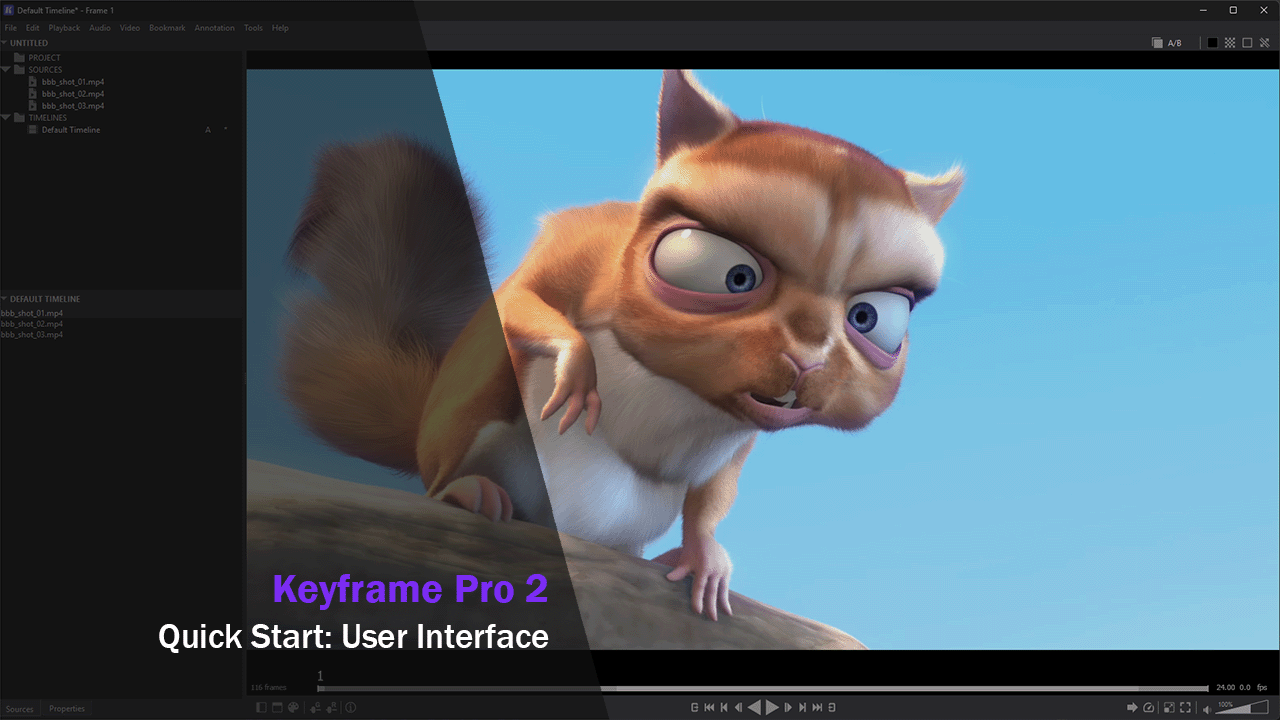This screenshot has width=1280, height=720.
Task: Open the Playback menu
Action: pyautogui.click(x=64, y=28)
